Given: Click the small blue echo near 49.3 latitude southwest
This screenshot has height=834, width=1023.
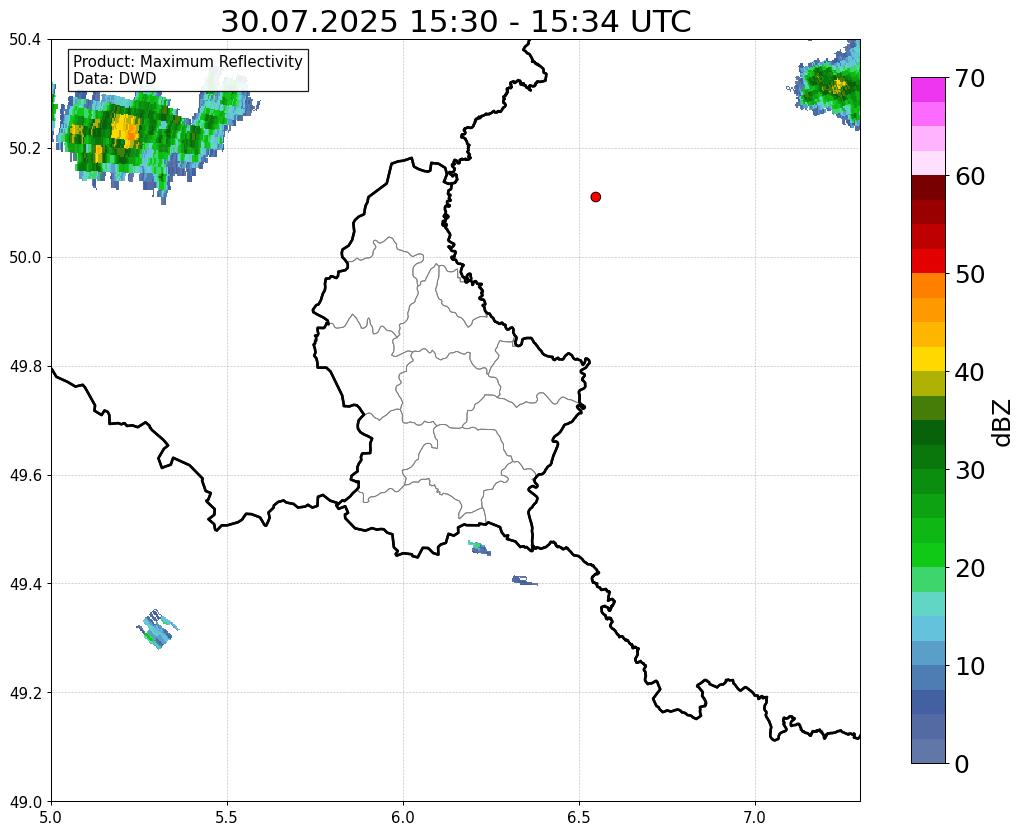Looking at the screenshot, I should tap(157, 629).
